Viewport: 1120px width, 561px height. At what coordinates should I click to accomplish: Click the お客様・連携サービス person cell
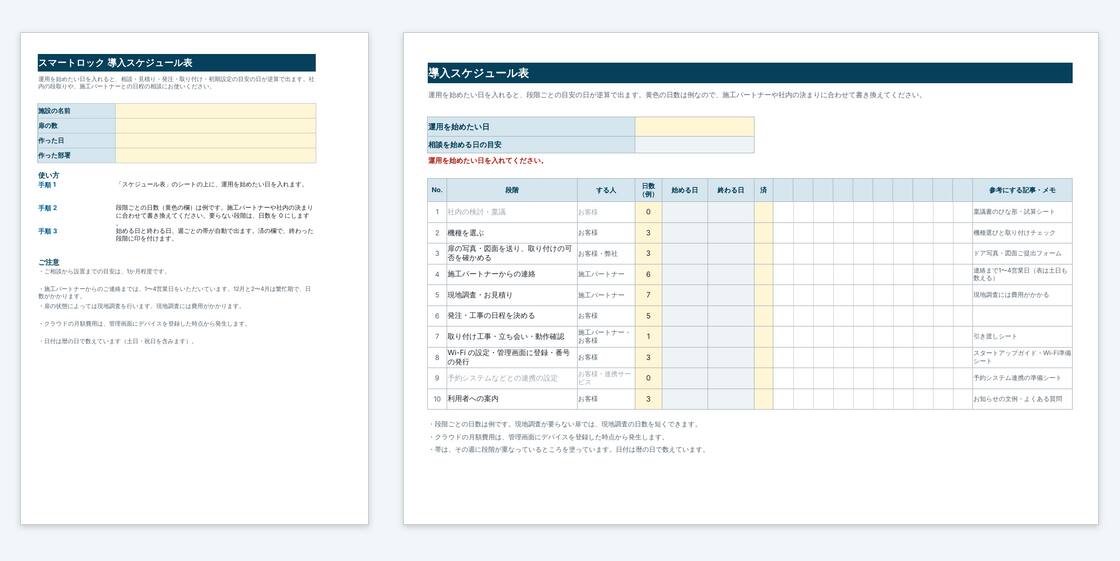(x=606, y=378)
